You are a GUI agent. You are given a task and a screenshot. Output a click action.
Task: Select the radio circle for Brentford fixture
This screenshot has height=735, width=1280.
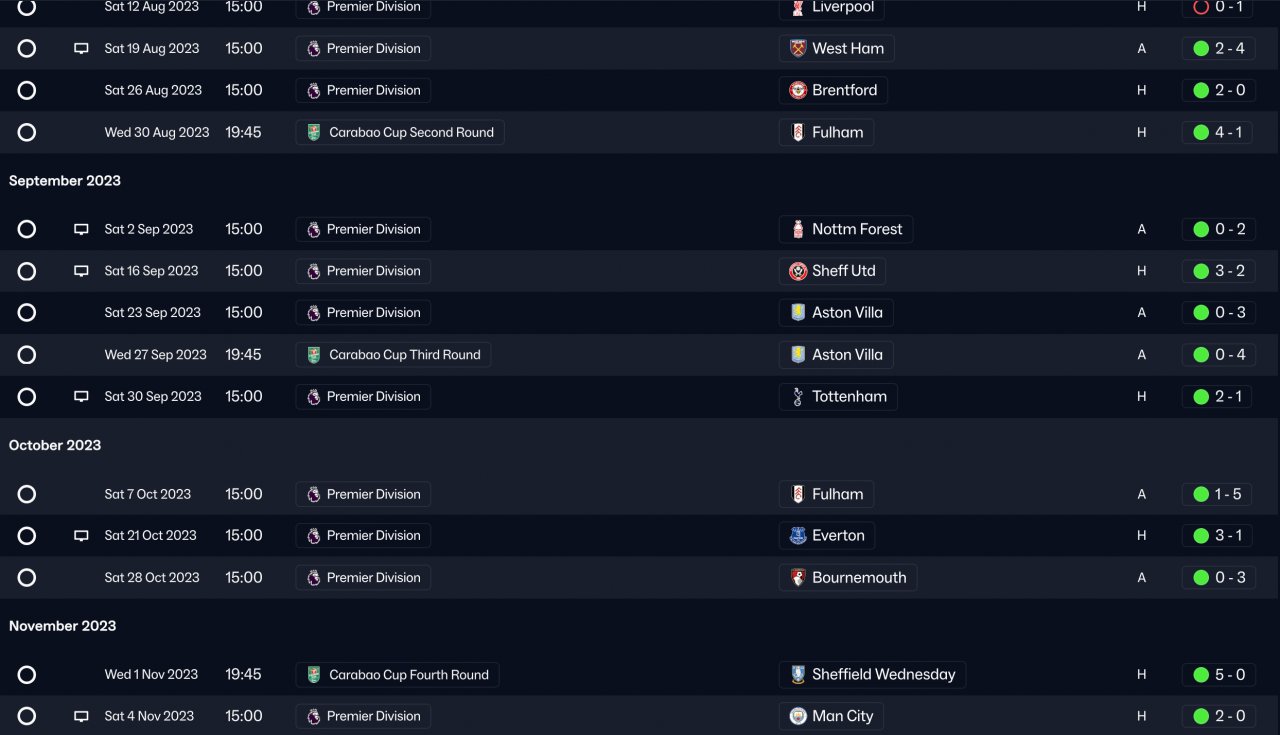(27, 91)
